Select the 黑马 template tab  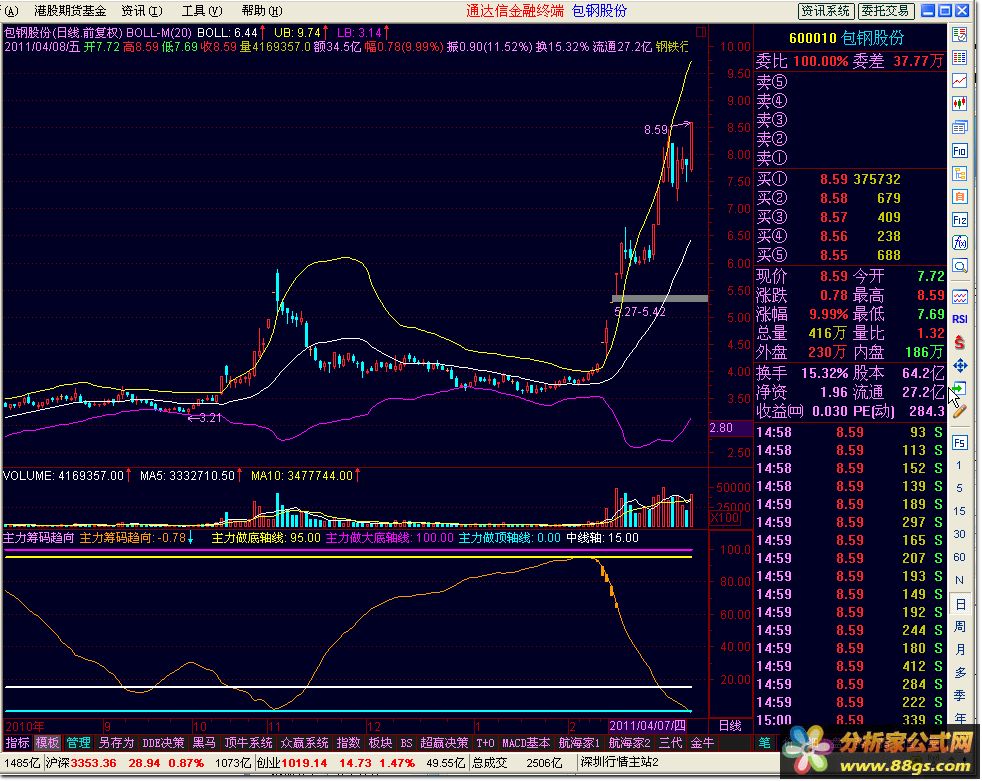(204, 743)
